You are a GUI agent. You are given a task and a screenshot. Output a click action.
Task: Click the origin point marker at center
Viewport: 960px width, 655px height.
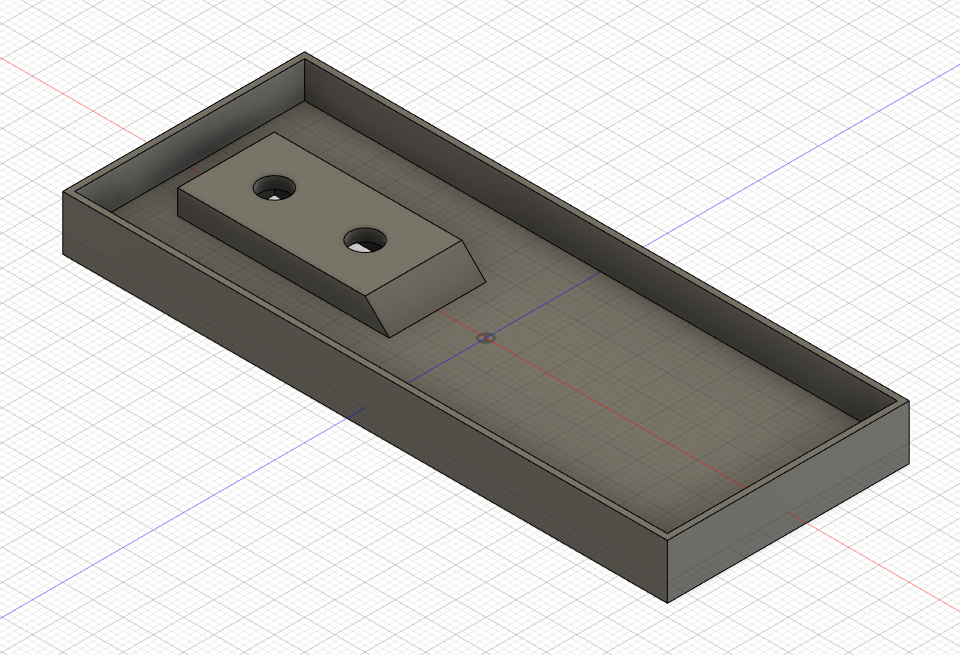pyautogui.click(x=486, y=337)
